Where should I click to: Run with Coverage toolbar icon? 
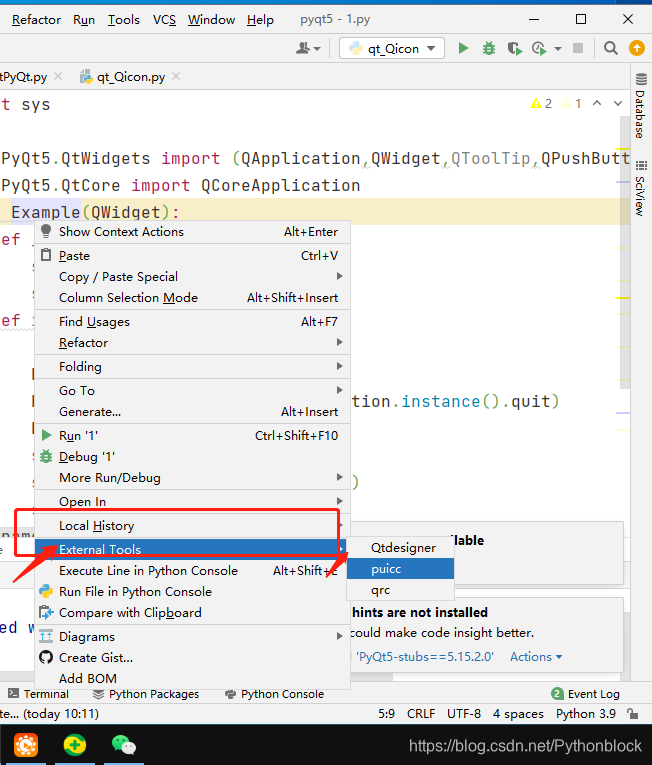pos(514,48)
